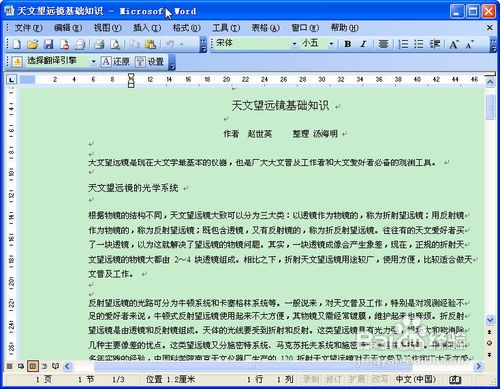The width and height of the screenshot is (500, 389).
Task: Toggle bulleted list formatting
Action: (419, 44)
